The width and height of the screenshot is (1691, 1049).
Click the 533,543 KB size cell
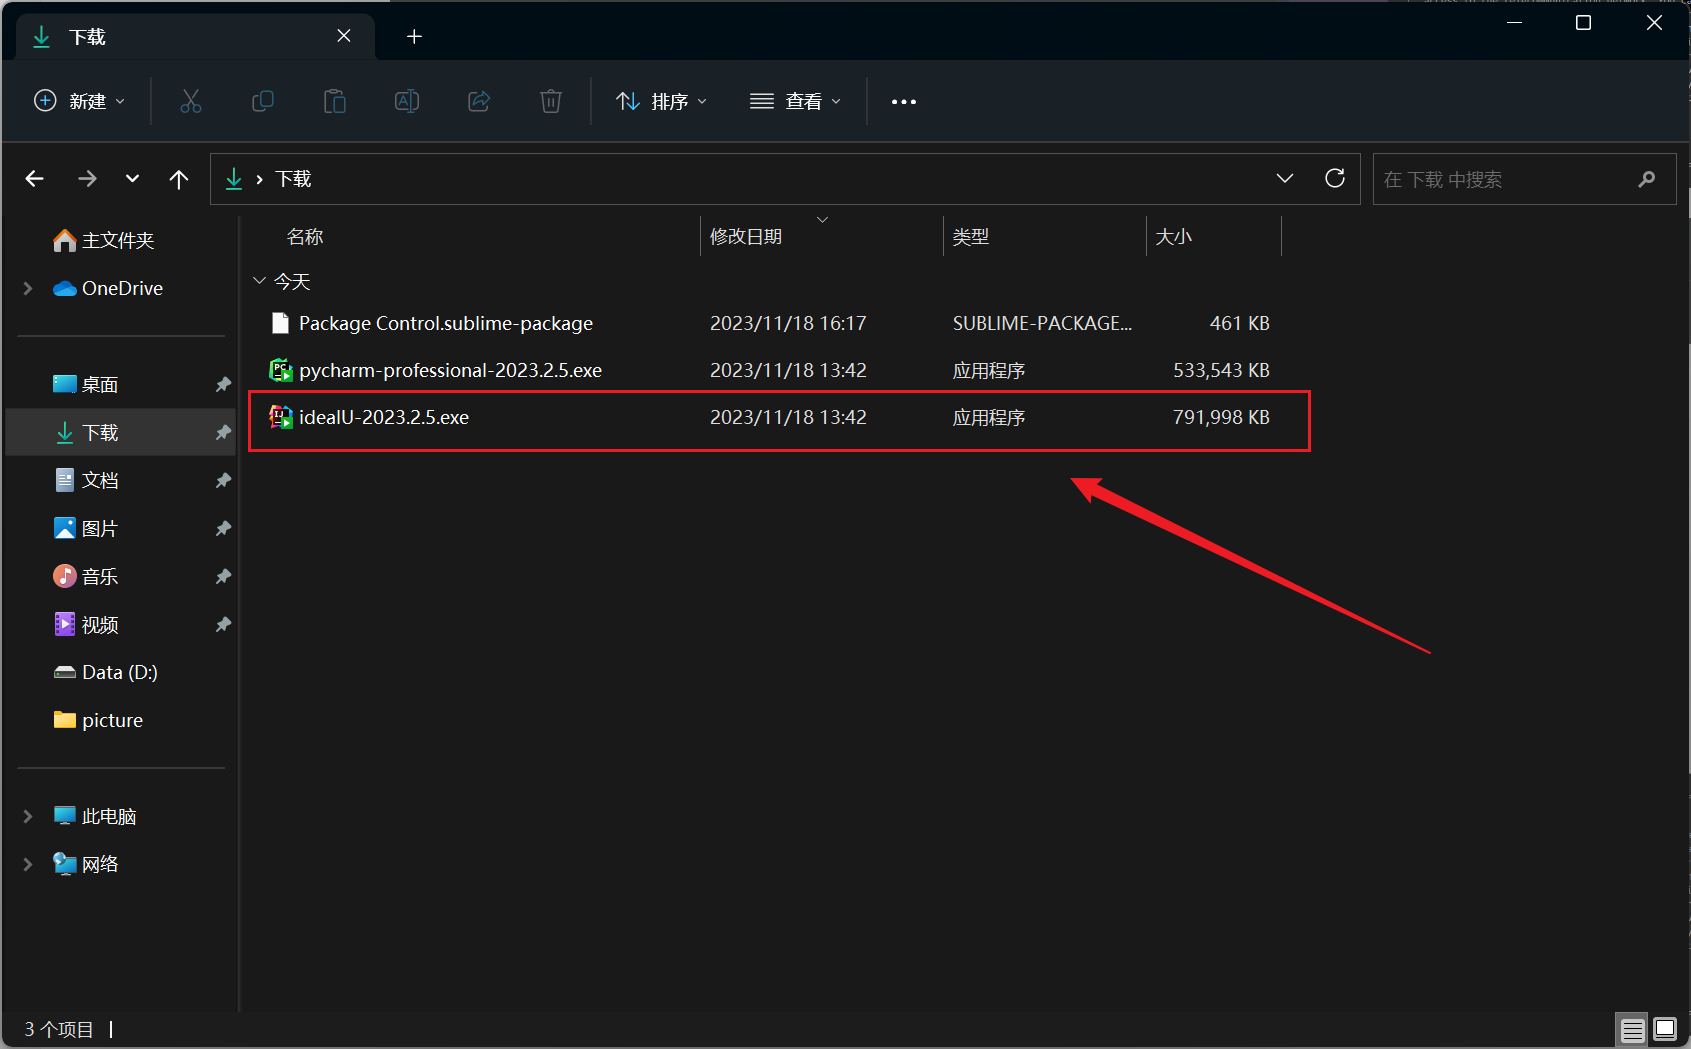(x=1221, y=370)
